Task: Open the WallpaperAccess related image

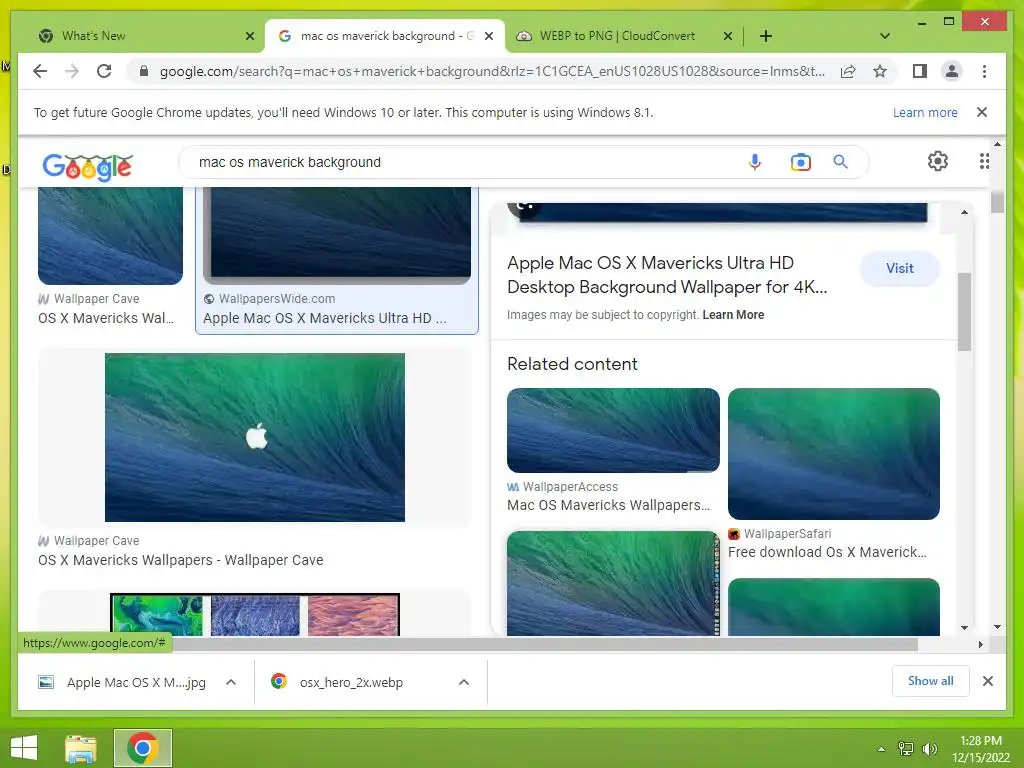Action: [x=613, y=430]
